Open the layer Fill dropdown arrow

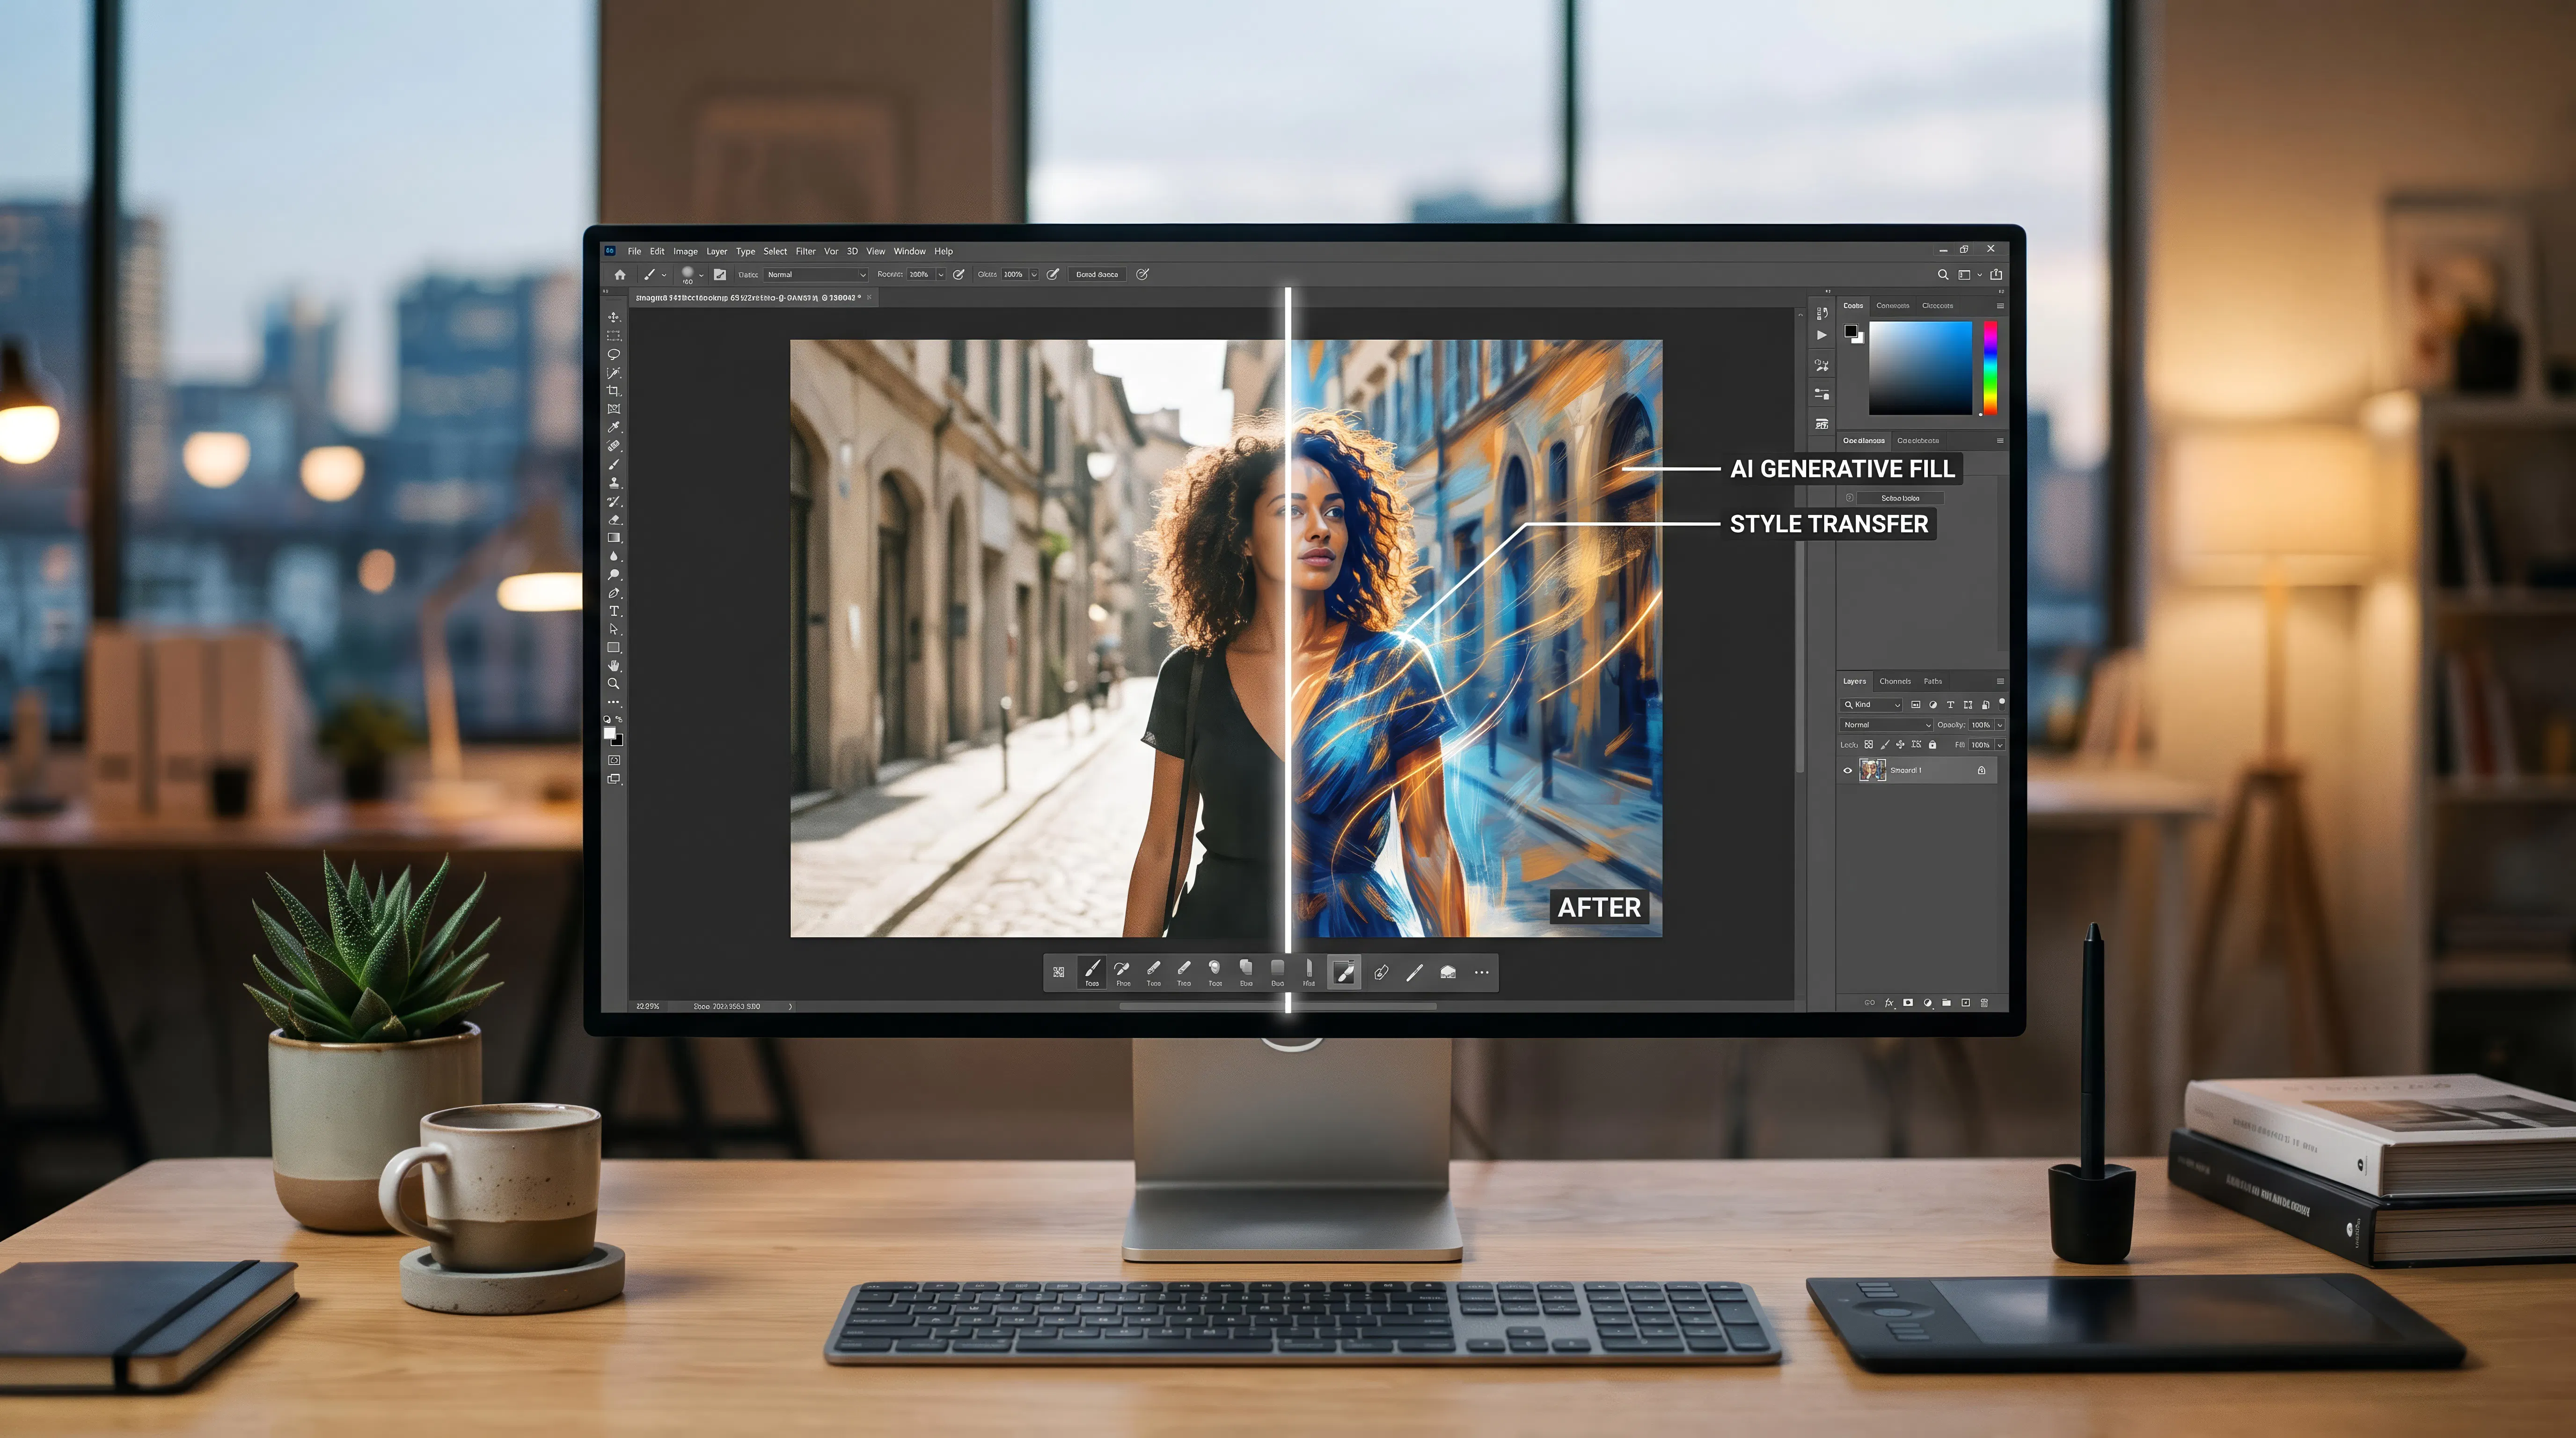point(2000,745)
